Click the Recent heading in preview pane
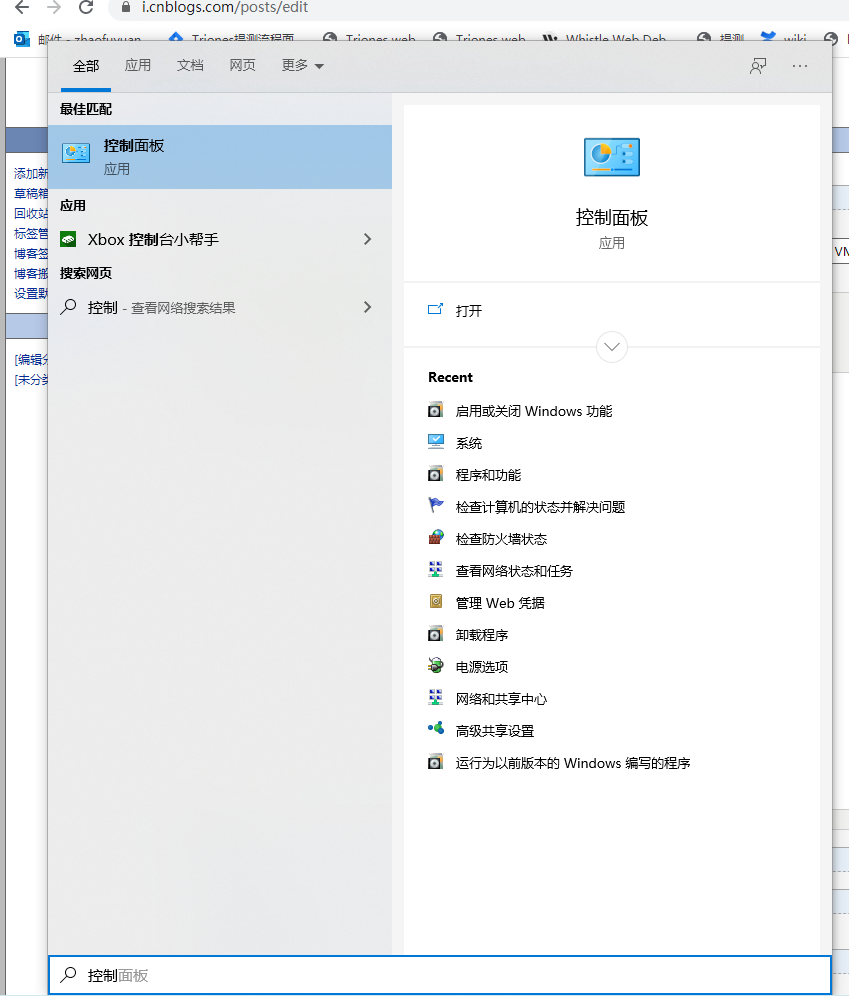Viewport: 849px width, 996px height. click(x=450, y=377)
